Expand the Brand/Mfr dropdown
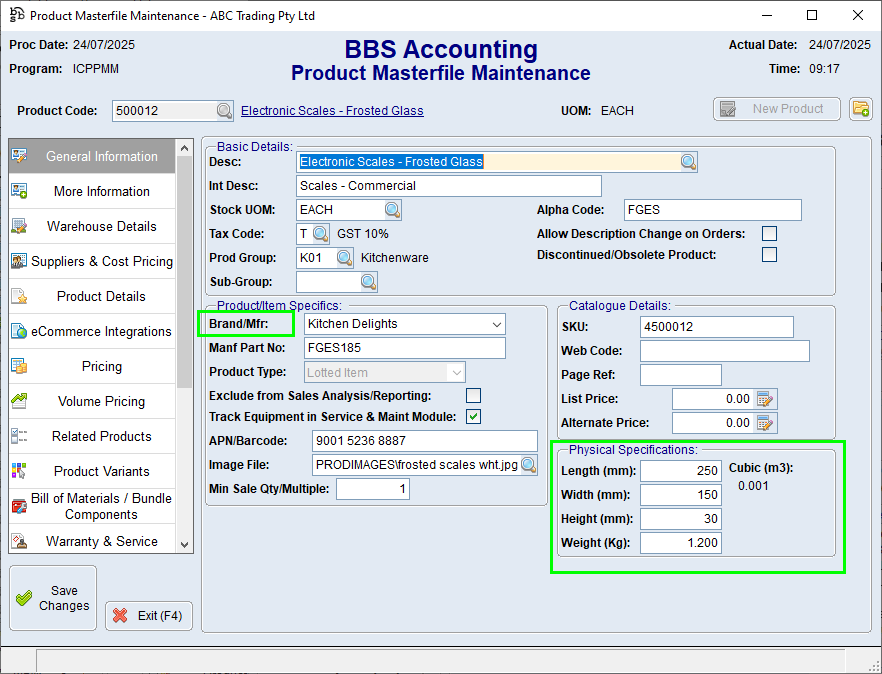 497,324
